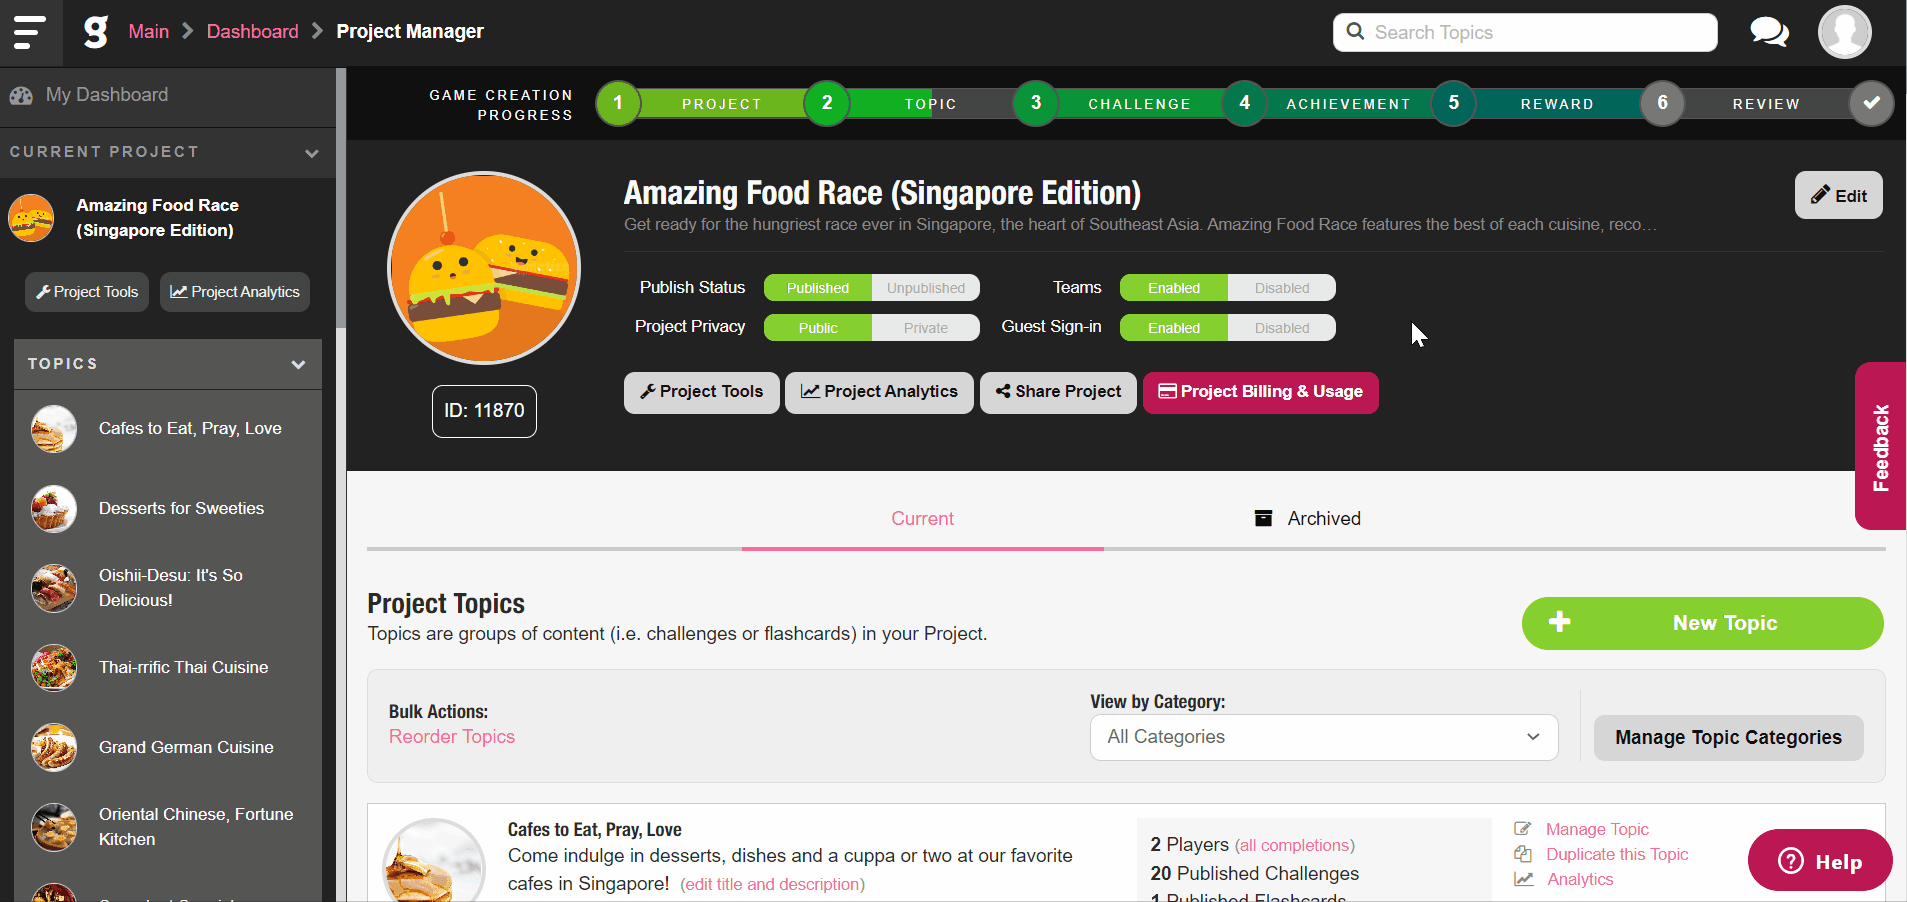Set Project Privacy to Private
Image resolution: width=1907 pixels, height=902 pixels.
pos(926,328)
